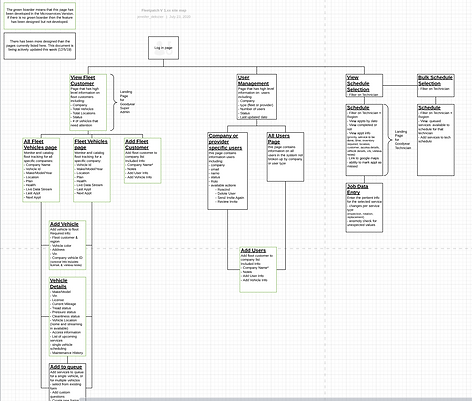Click the 'Vehicle Details' heading
This screenshot has width=472, height=401.
point(58,283)
